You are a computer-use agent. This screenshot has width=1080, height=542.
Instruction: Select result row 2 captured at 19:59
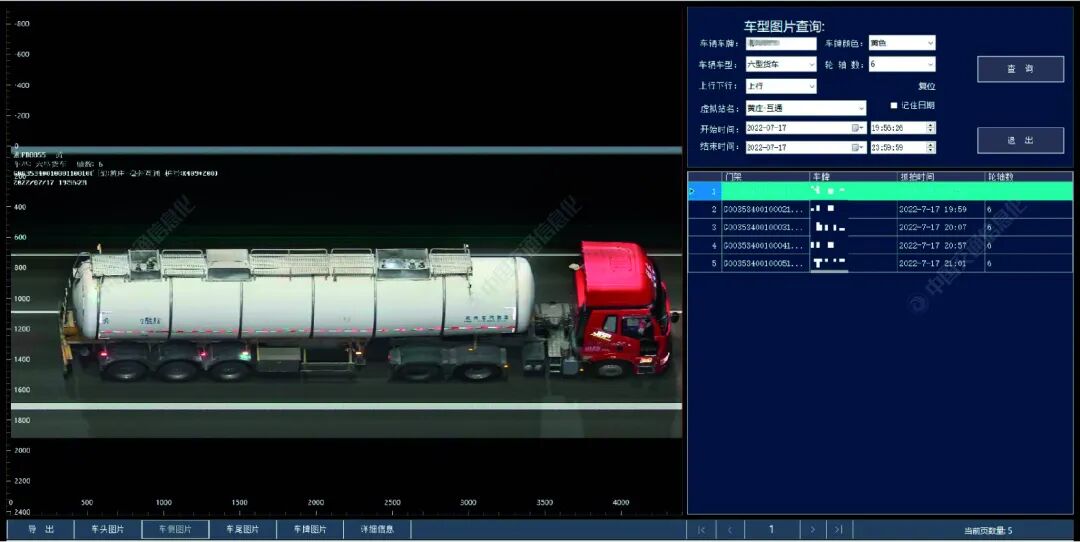(x=880, y=209)
